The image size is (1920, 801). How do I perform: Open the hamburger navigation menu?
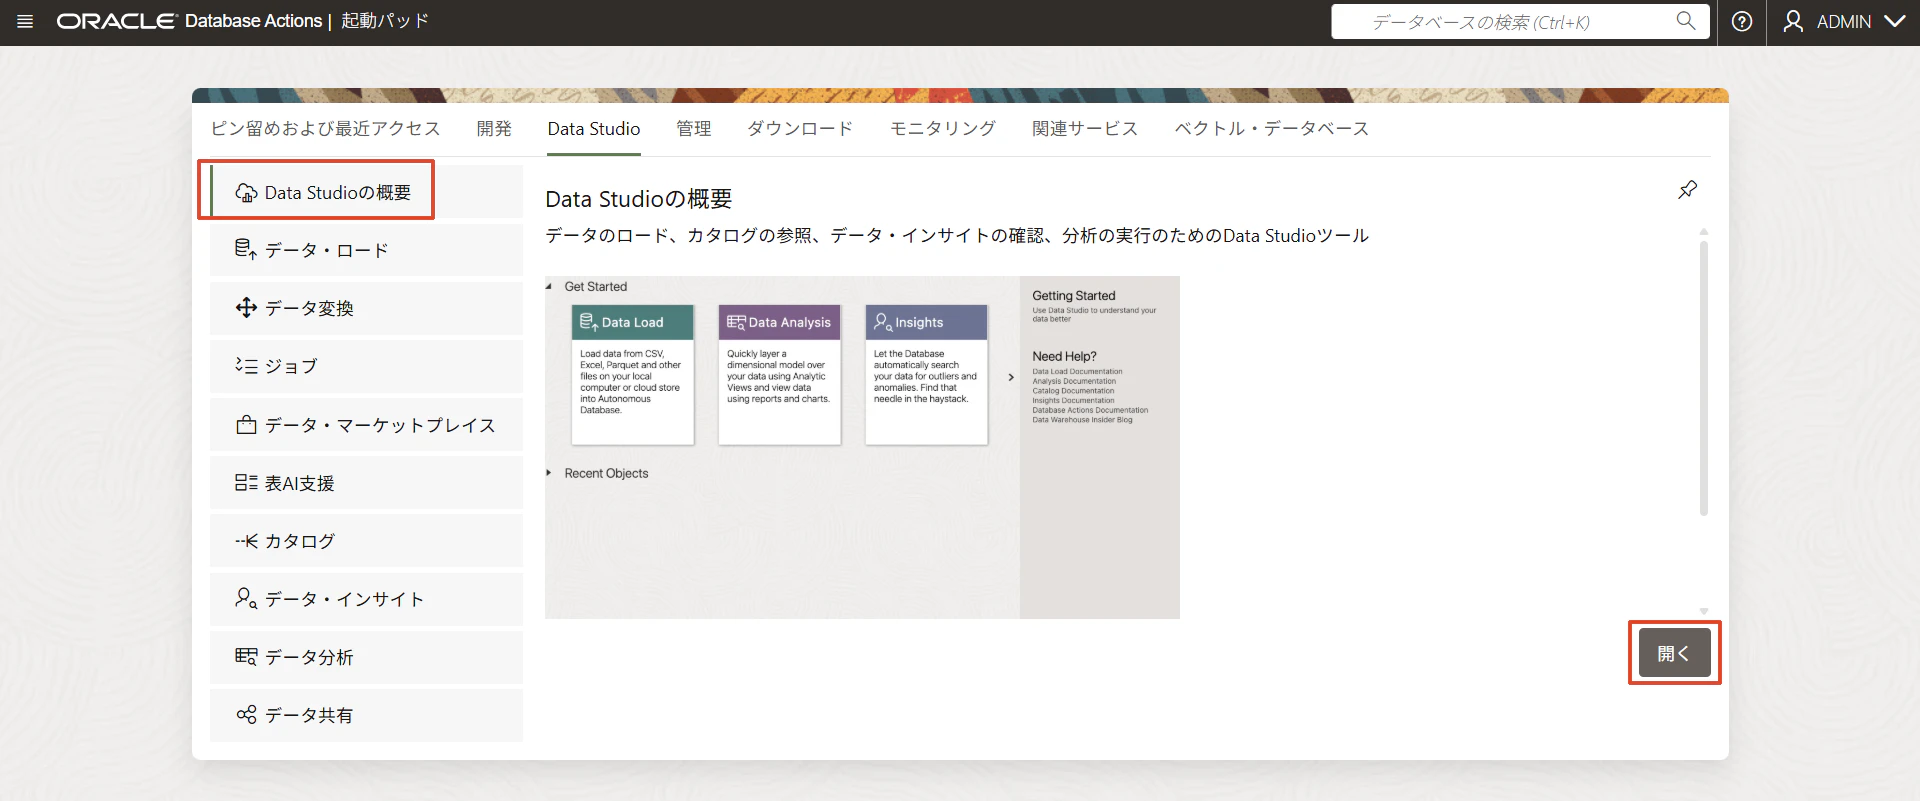[25, 22]
